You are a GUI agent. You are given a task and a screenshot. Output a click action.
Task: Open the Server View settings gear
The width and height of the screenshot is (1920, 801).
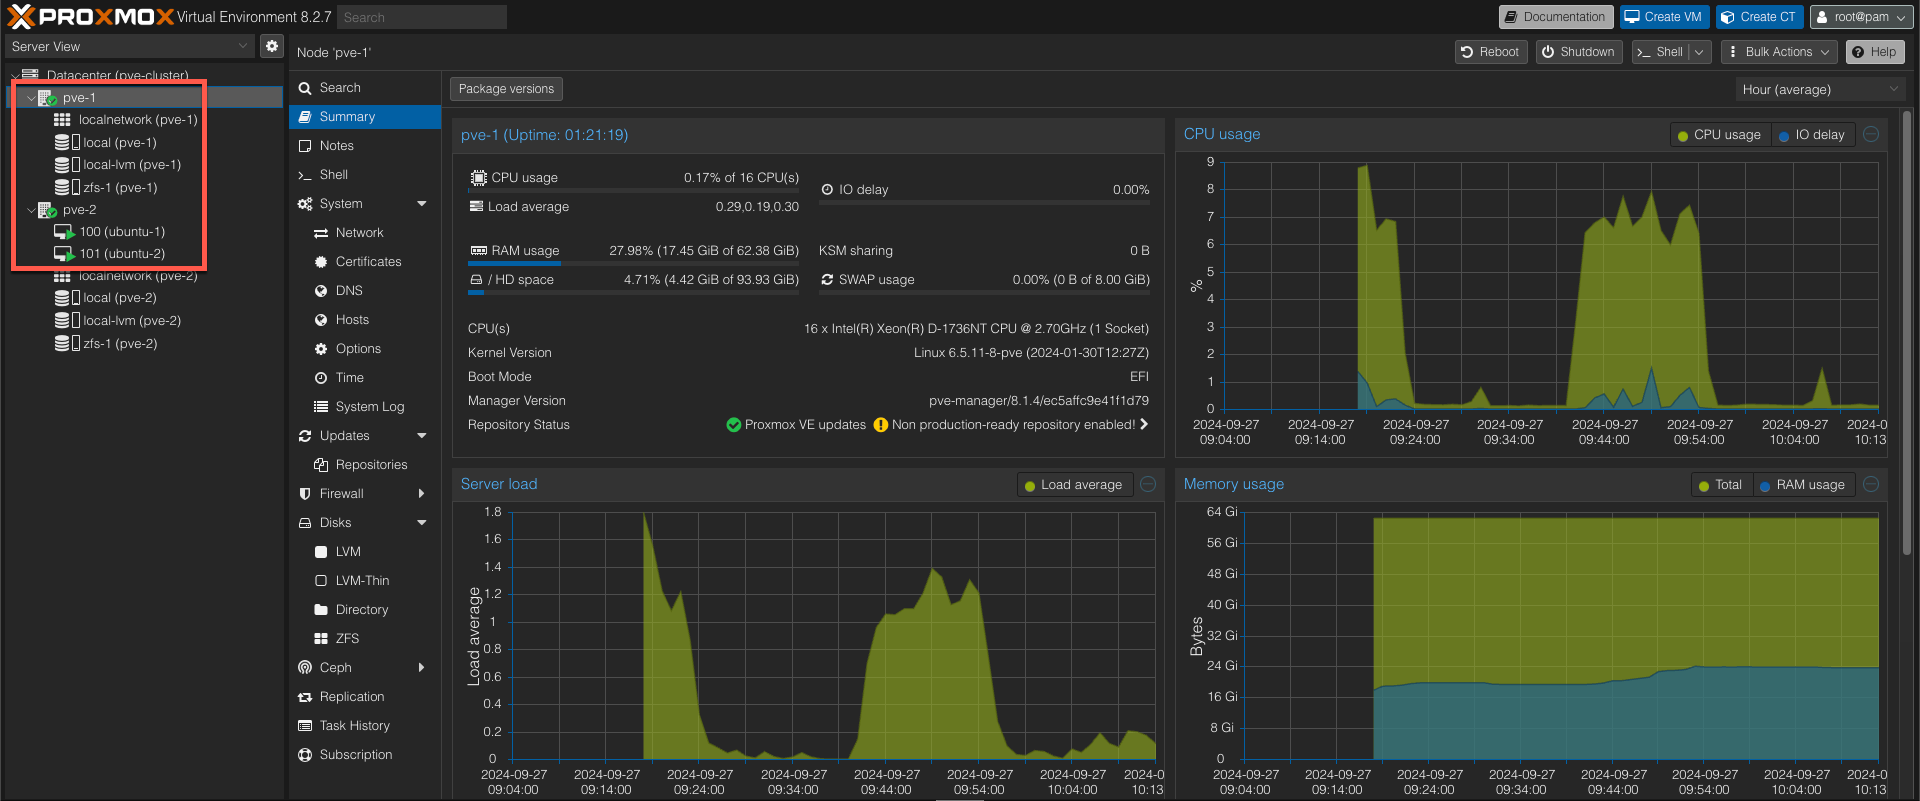[272, 46]
